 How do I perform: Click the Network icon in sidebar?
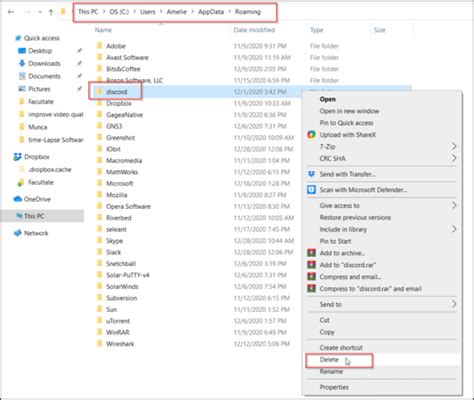pyautogui.click(x=17, y=233)
